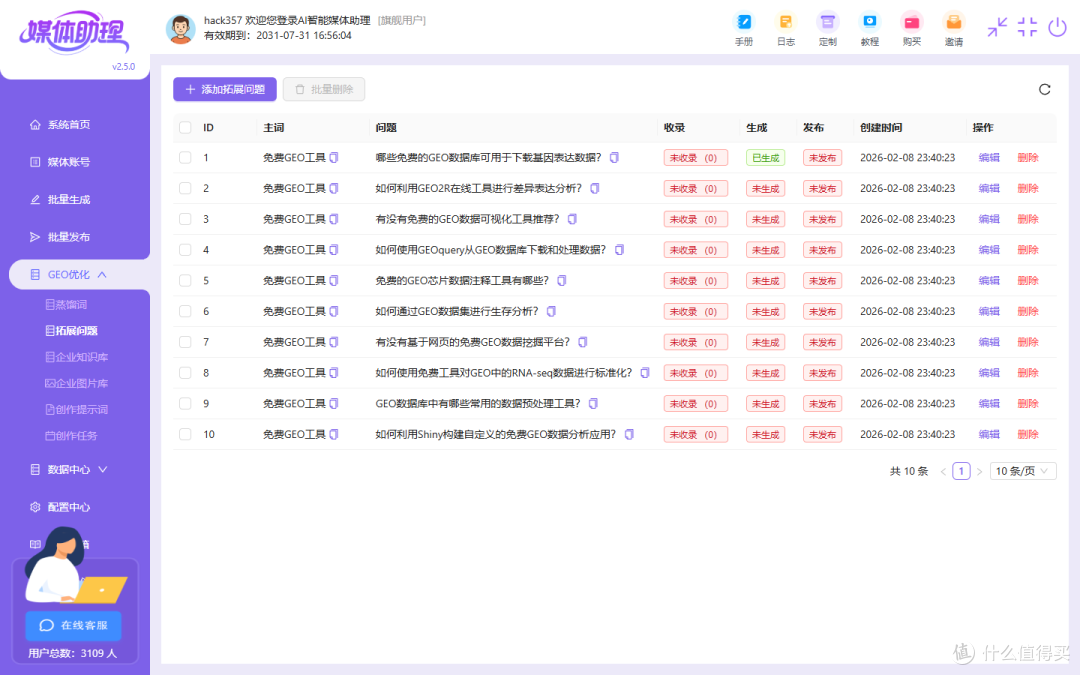Click the 在线客服 chat button
Screen dimensions: 1080x675
[74, 625]
